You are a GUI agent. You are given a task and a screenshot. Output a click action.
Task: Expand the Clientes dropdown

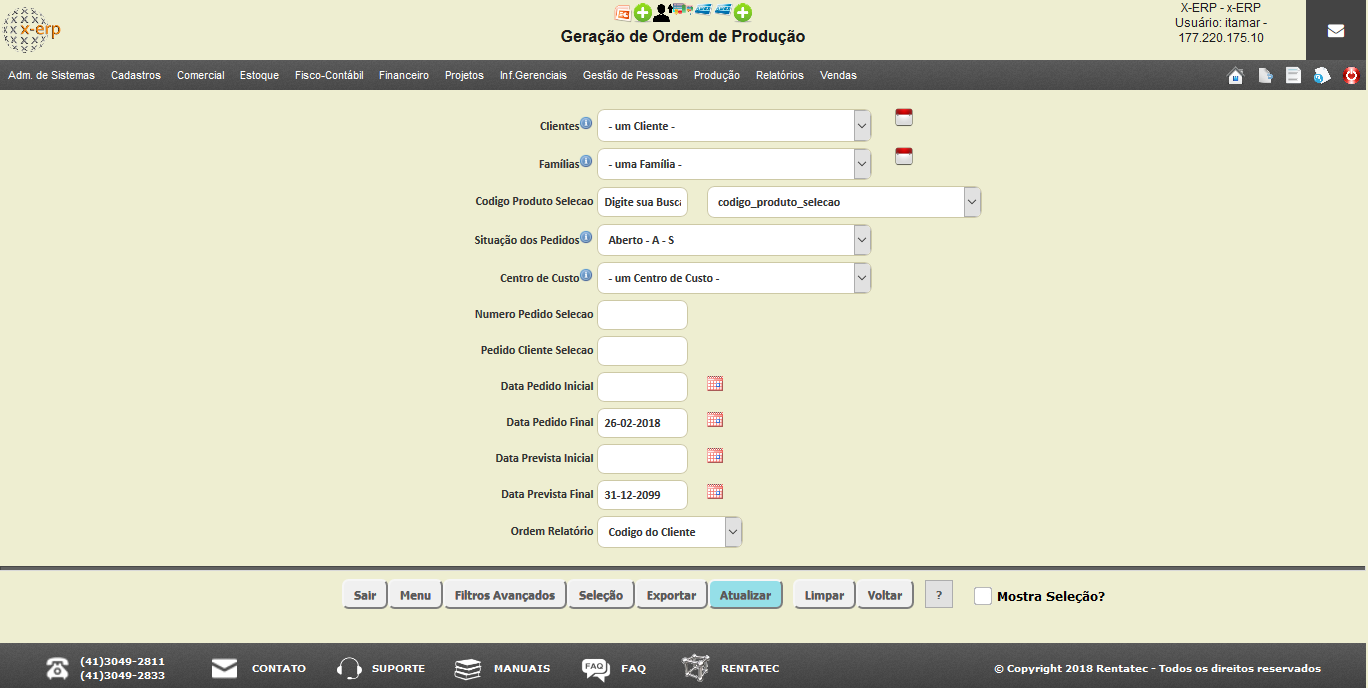[734, 126]
